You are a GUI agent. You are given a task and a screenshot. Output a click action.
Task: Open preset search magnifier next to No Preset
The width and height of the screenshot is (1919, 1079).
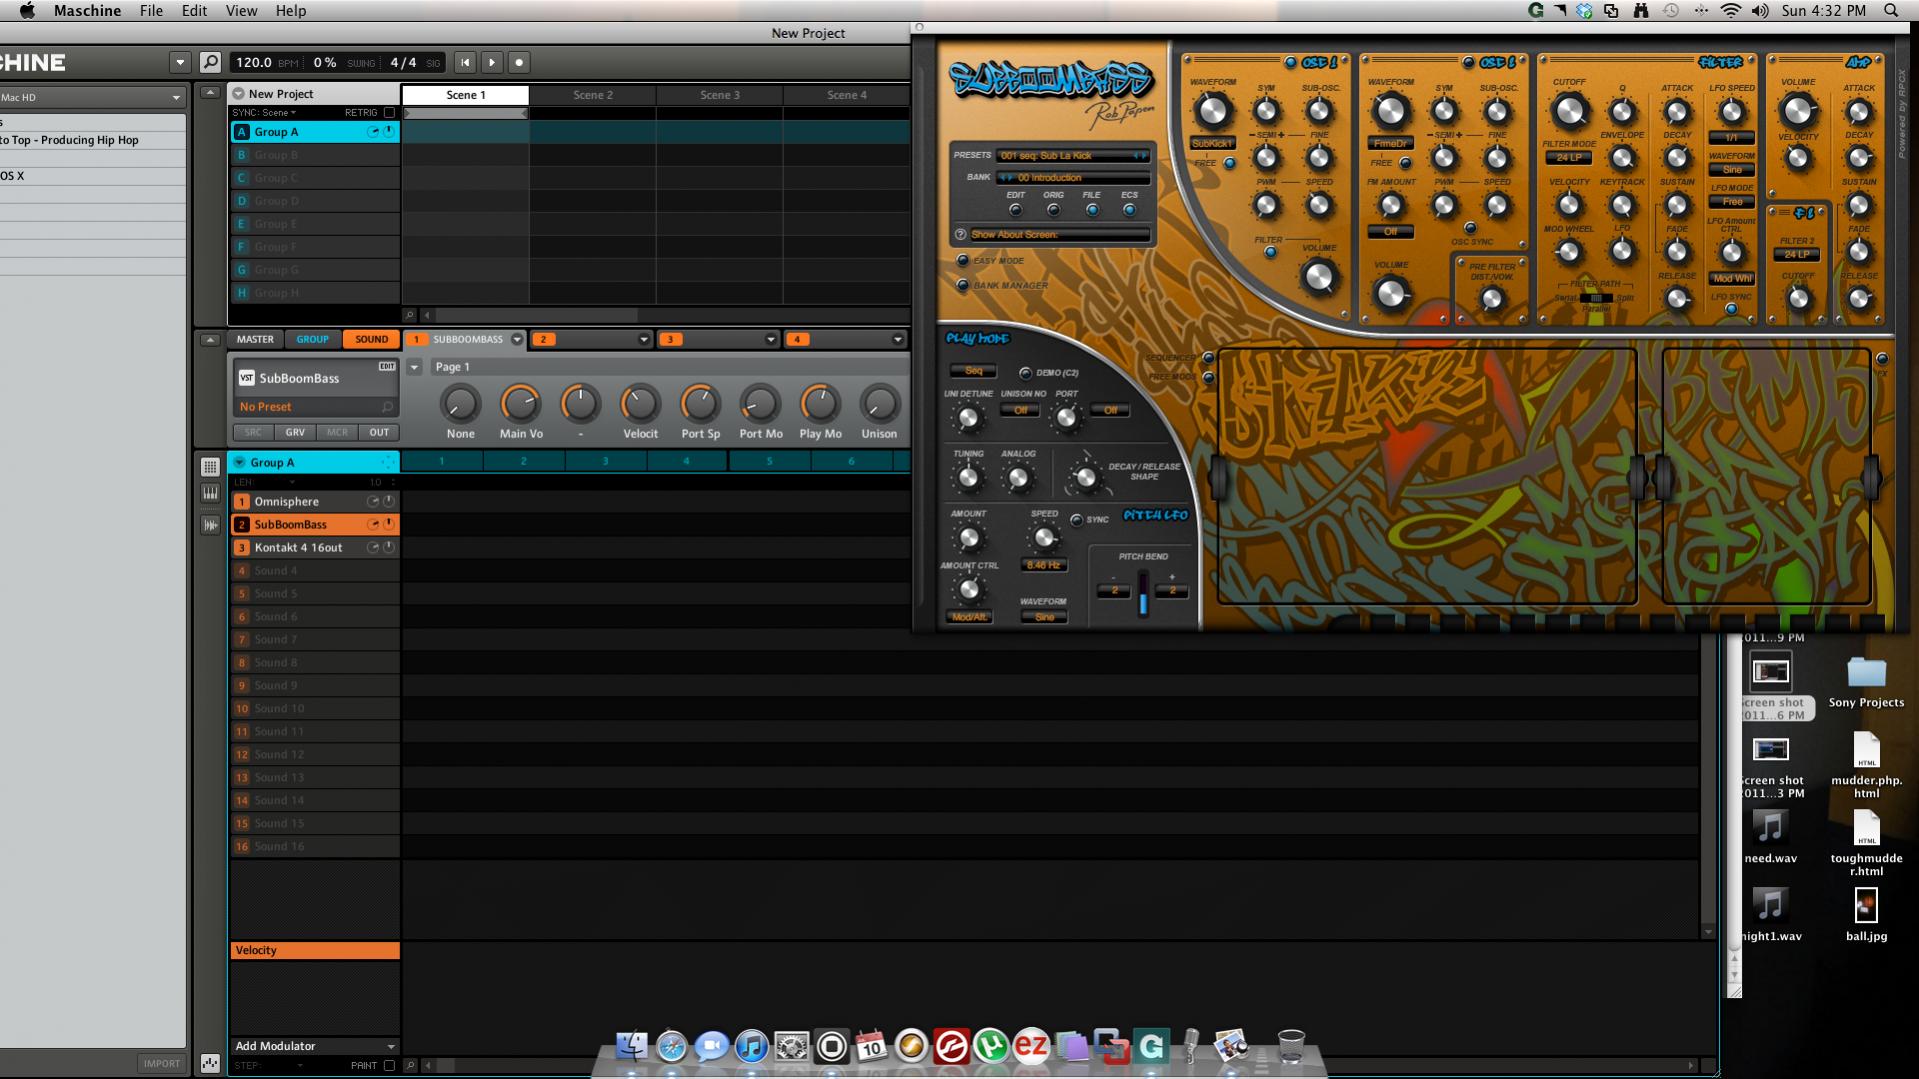[x=387, y=407]
